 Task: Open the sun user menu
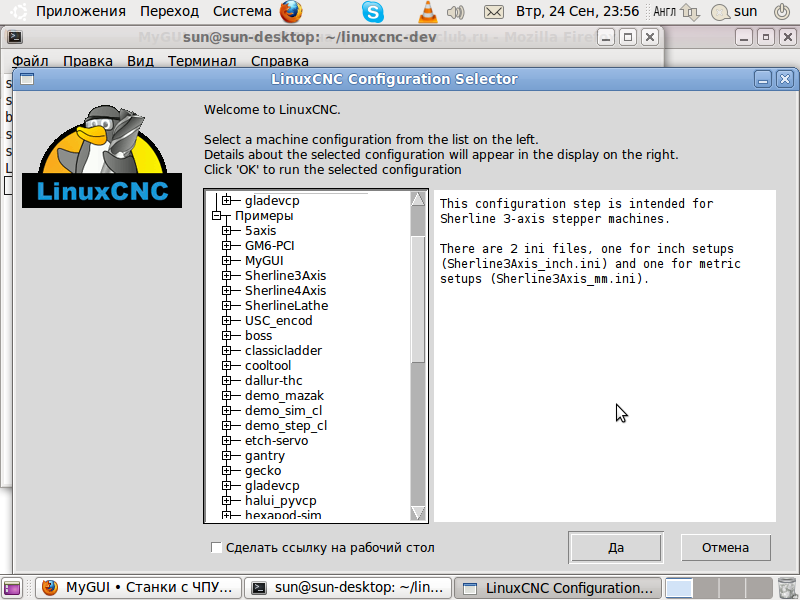(x=735, y=11)
